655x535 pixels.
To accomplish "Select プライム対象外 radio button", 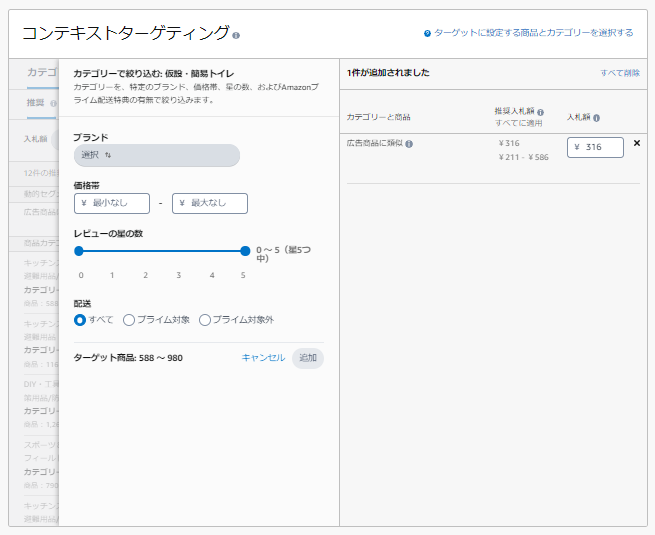I will point(205,320).
